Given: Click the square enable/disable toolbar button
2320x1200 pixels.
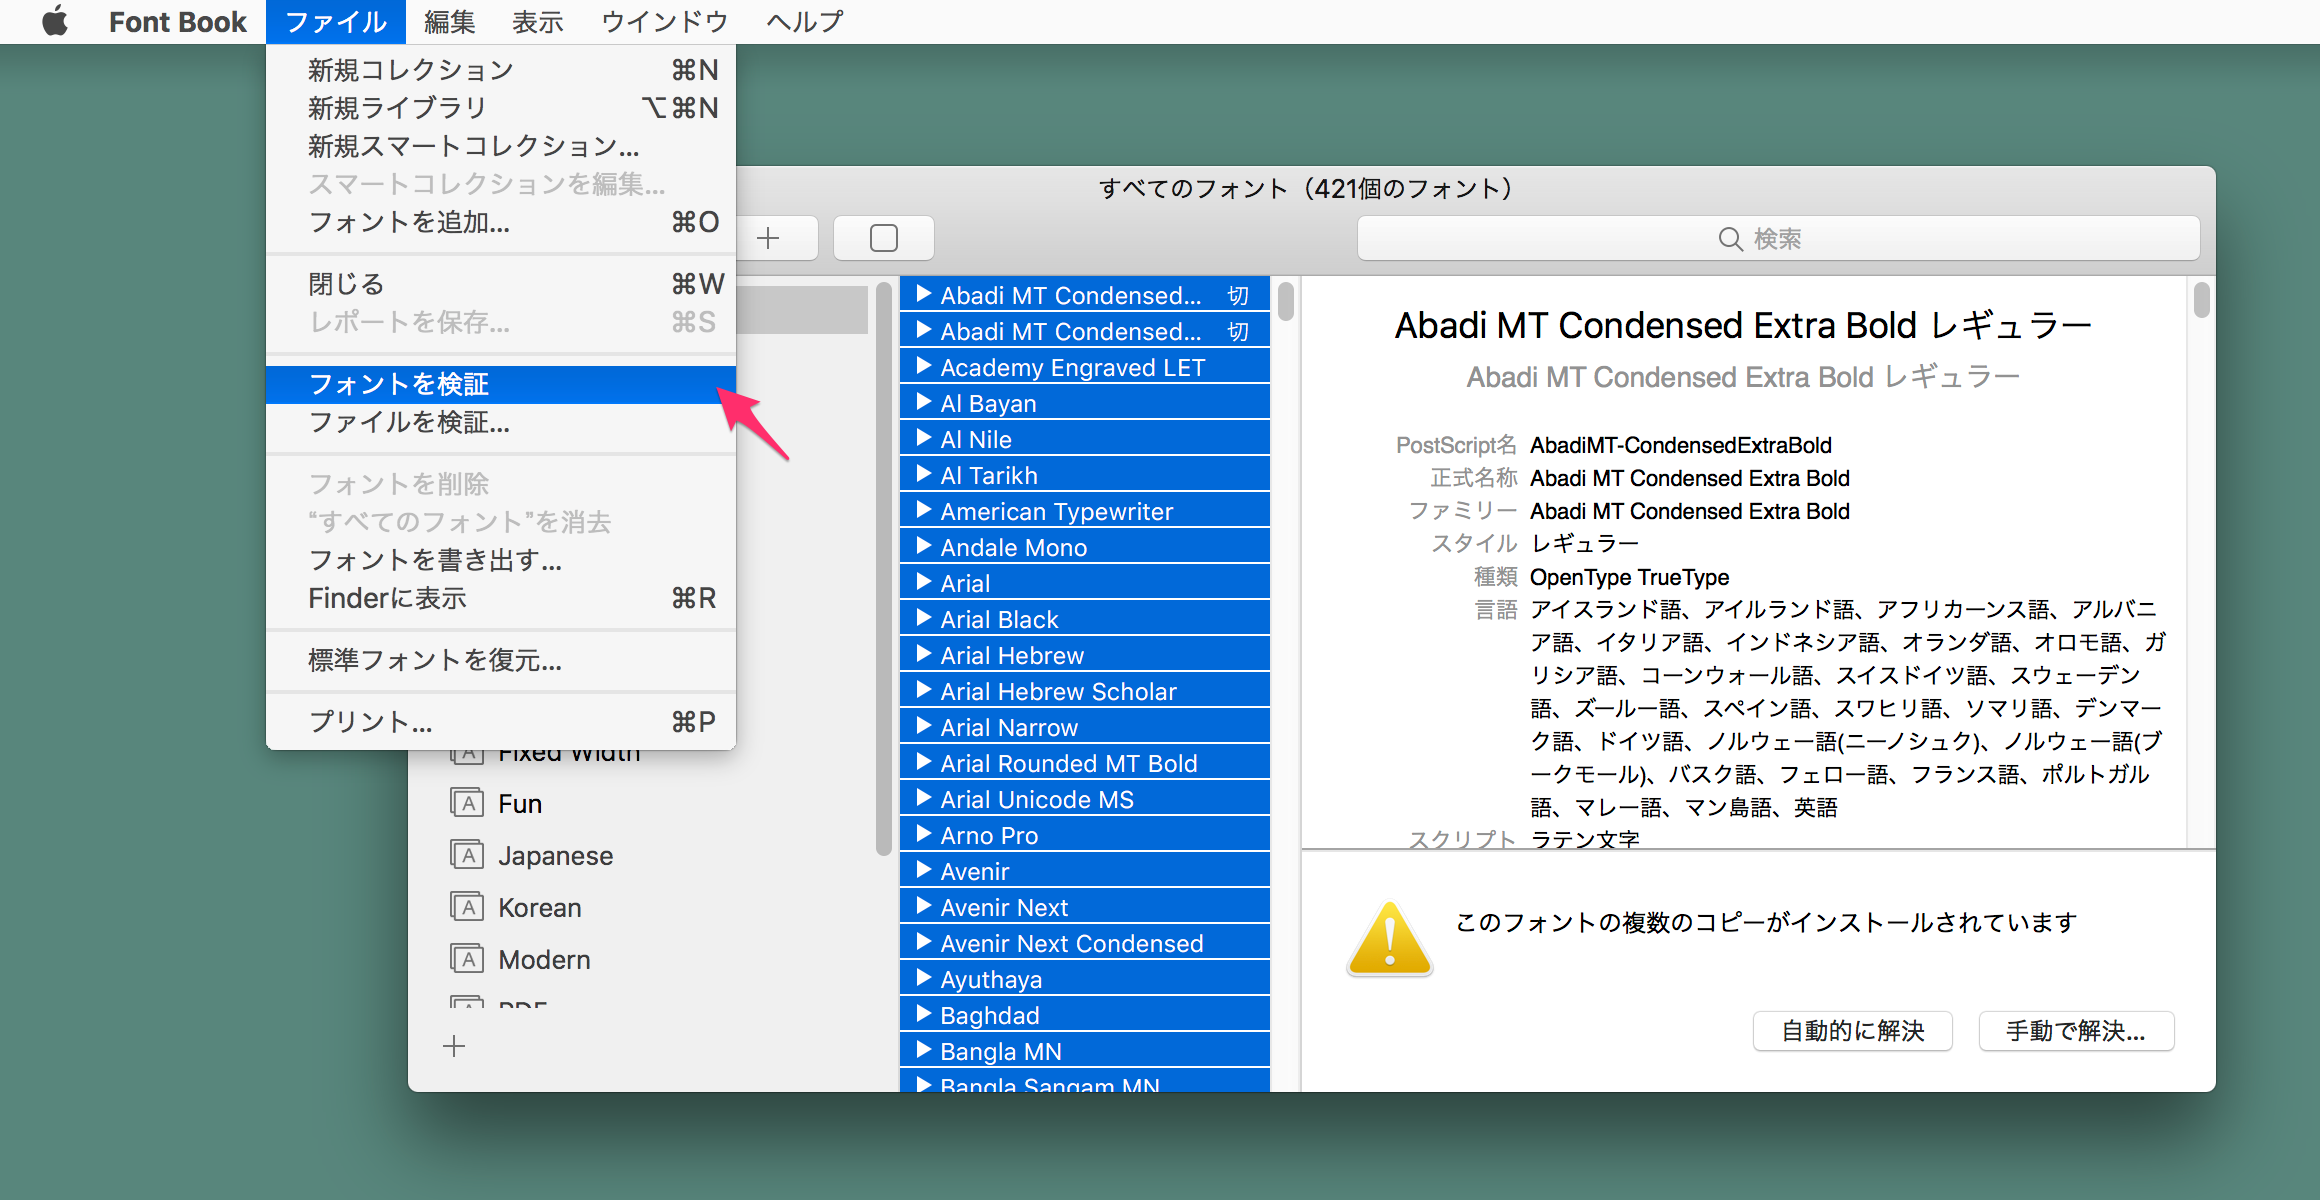Looking at the screenshot, I should [884, 238].
